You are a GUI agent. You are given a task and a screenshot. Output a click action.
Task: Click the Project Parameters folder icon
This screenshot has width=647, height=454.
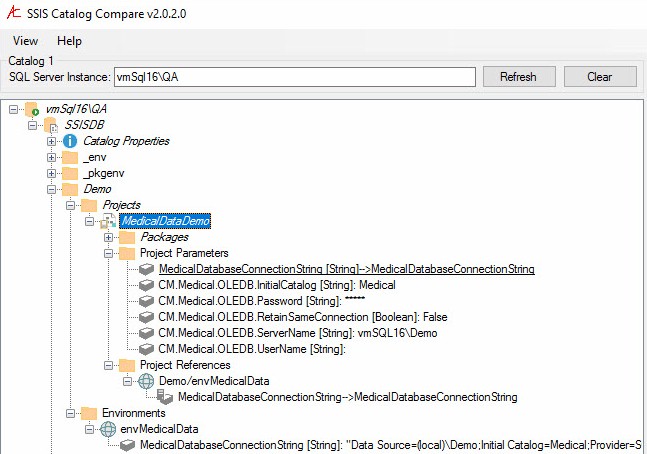(x=127, y=253)
